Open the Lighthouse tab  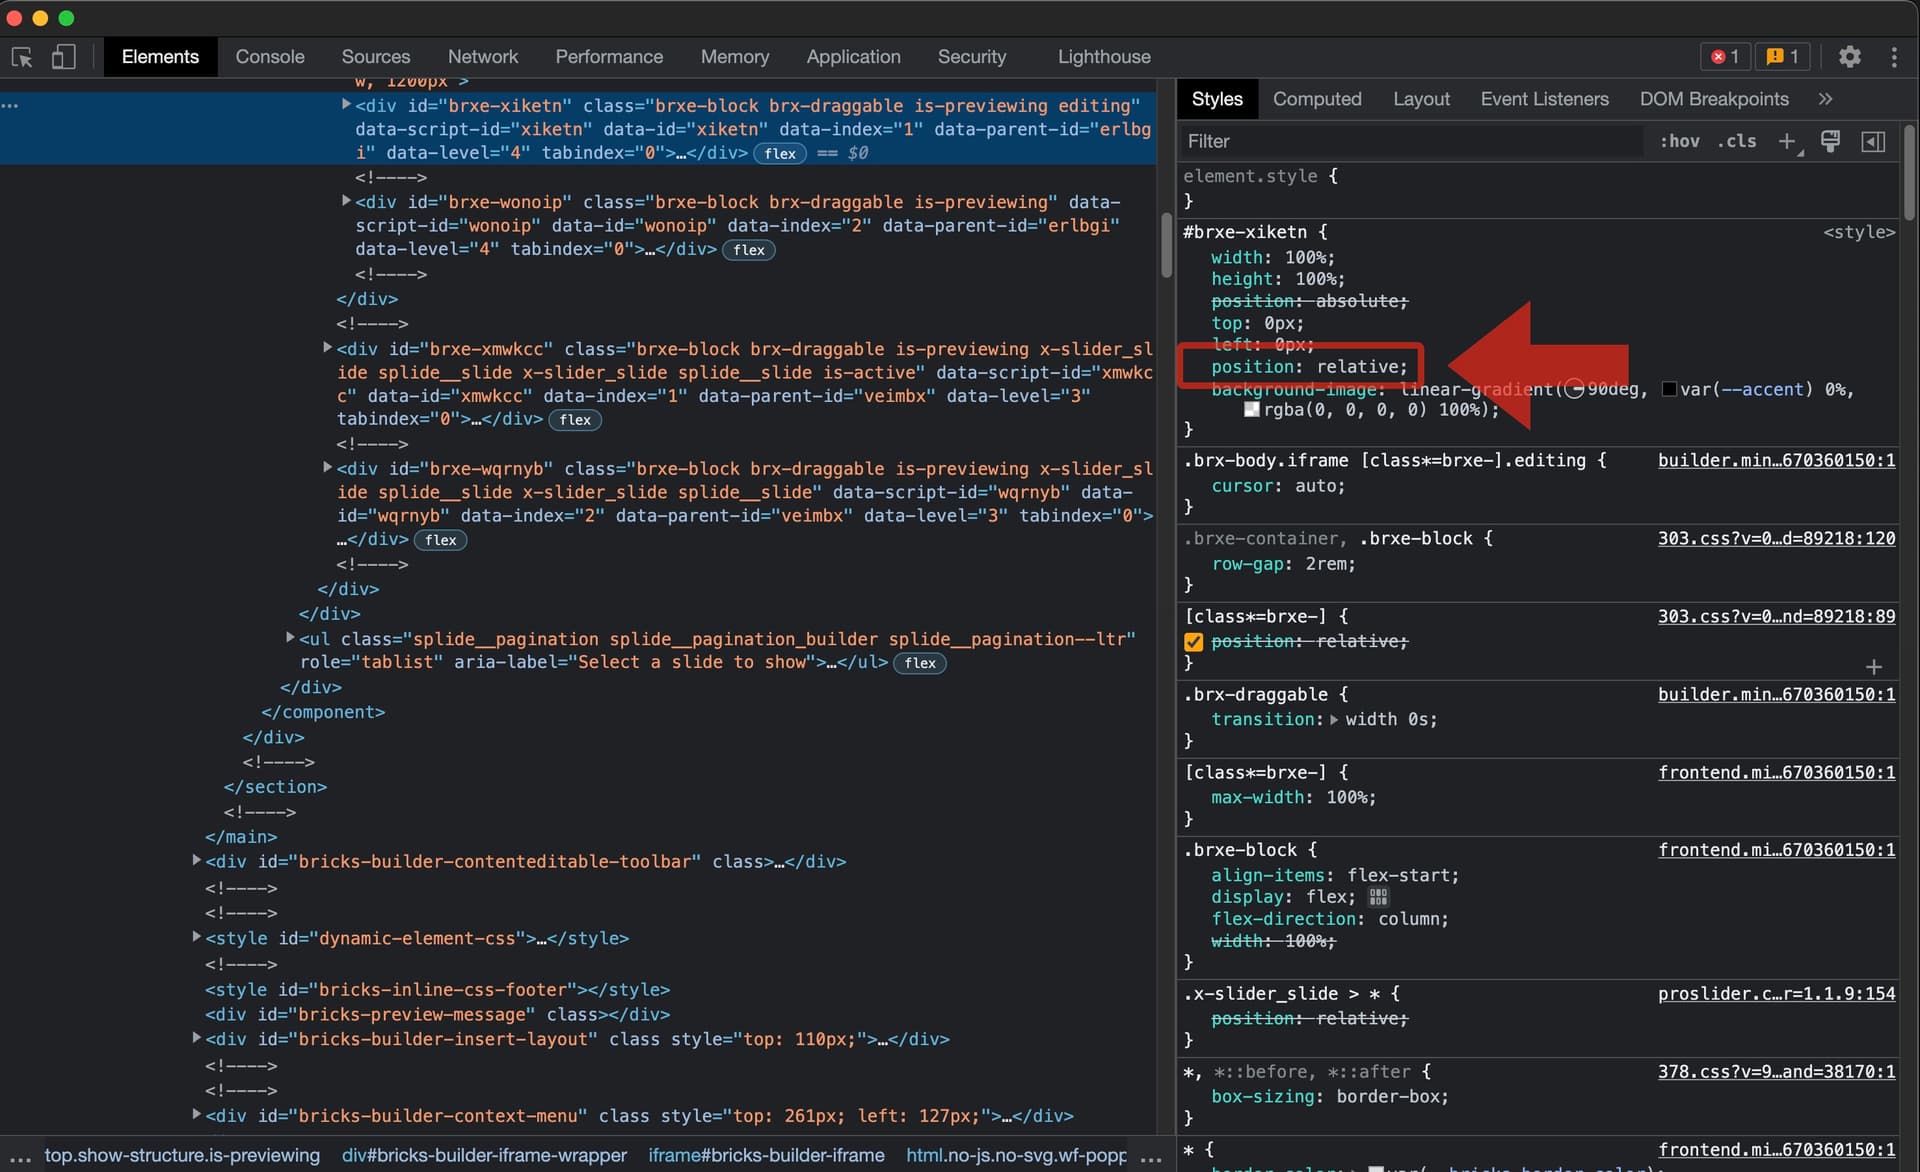click(x=1104, y=57)
